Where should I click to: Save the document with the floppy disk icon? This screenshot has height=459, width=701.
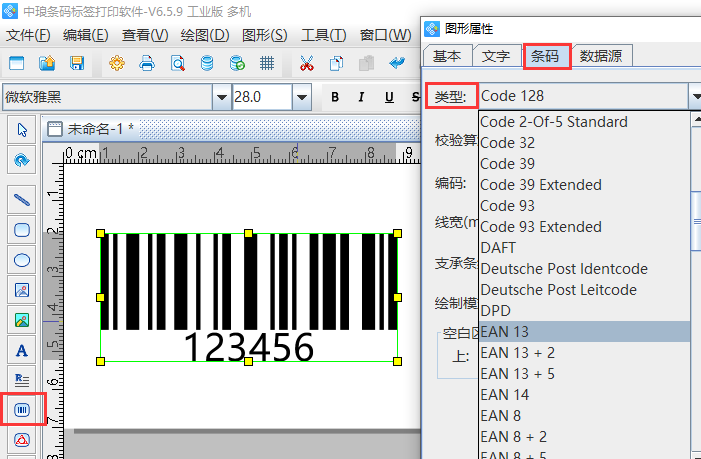click(77, 64)
